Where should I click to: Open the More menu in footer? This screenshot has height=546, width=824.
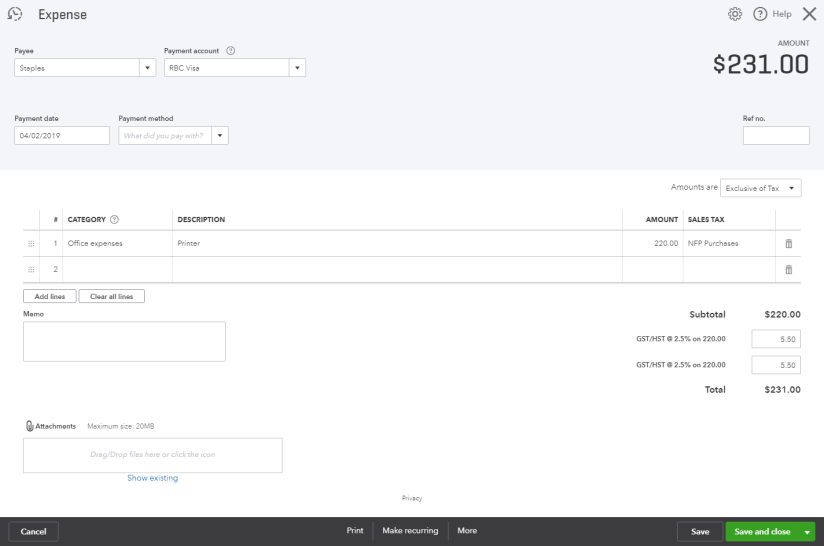467,531
